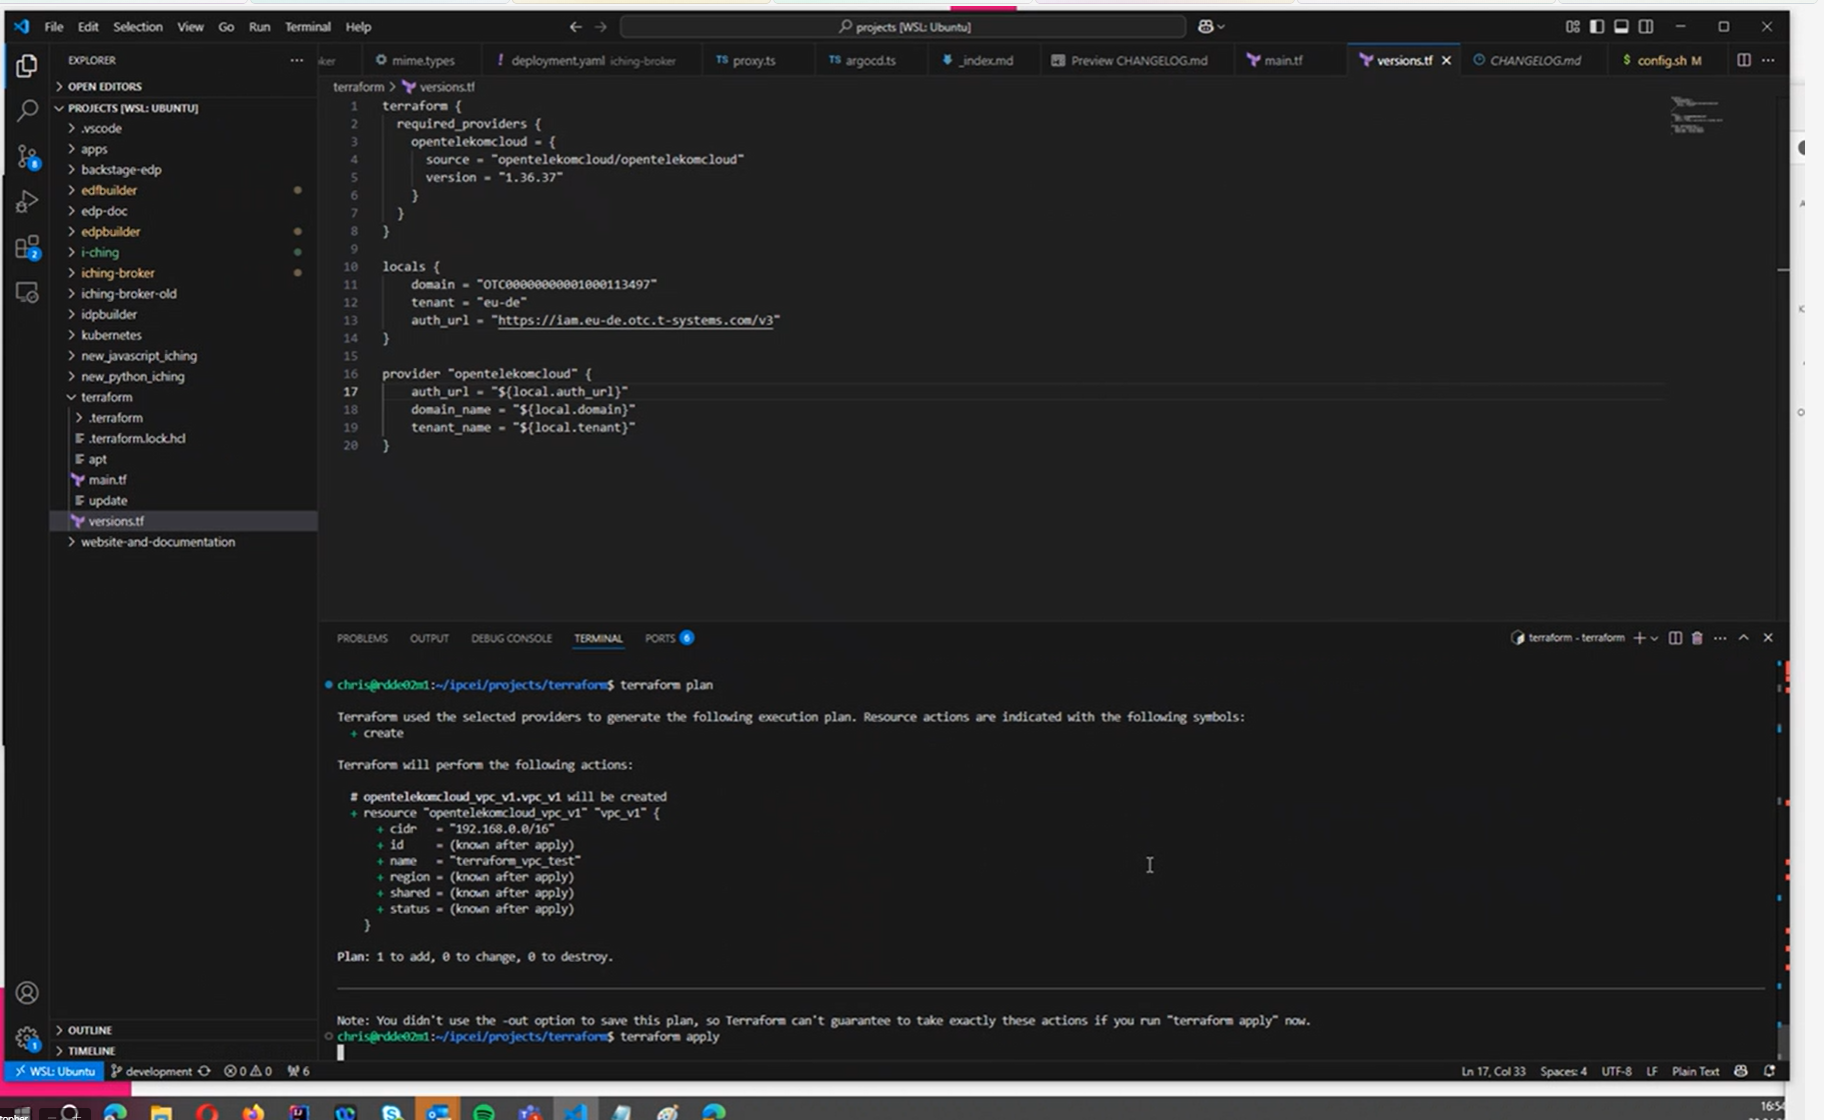1824x1120 pixels.
Task: Open the Source Control view
Action: click(27, 156)
